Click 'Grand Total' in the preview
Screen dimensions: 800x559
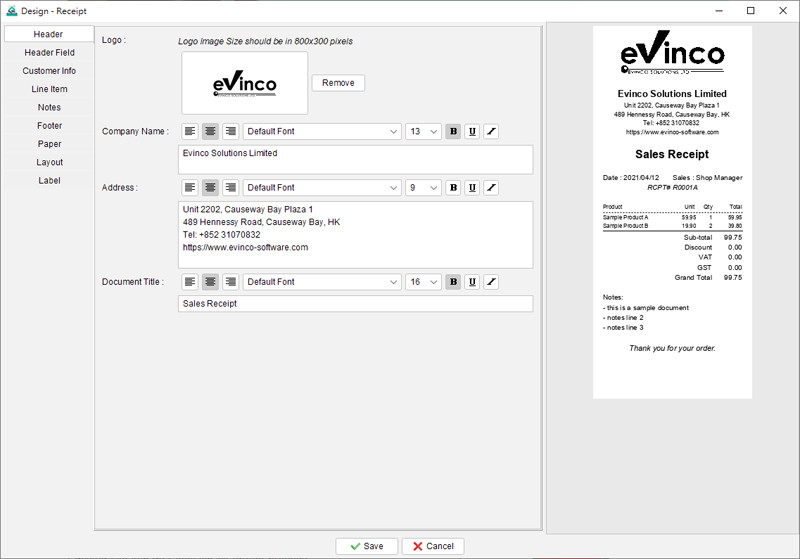(x=693, y=277)
